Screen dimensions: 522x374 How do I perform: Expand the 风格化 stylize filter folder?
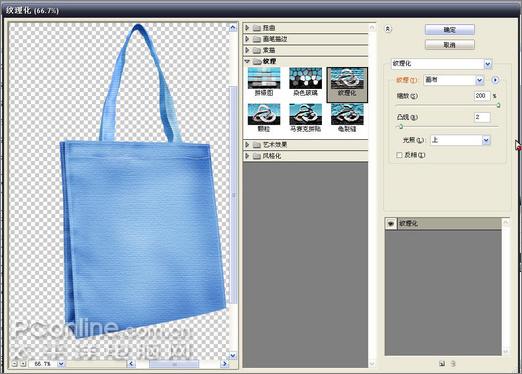pos(247,156)
